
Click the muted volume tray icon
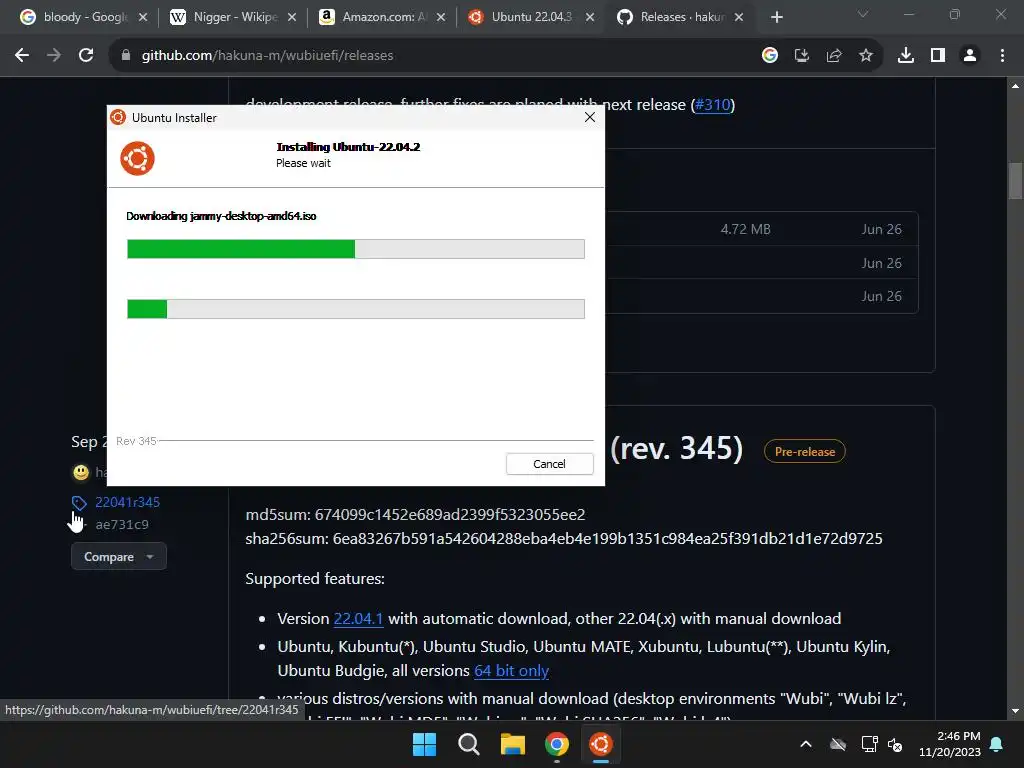pos(895,744)
